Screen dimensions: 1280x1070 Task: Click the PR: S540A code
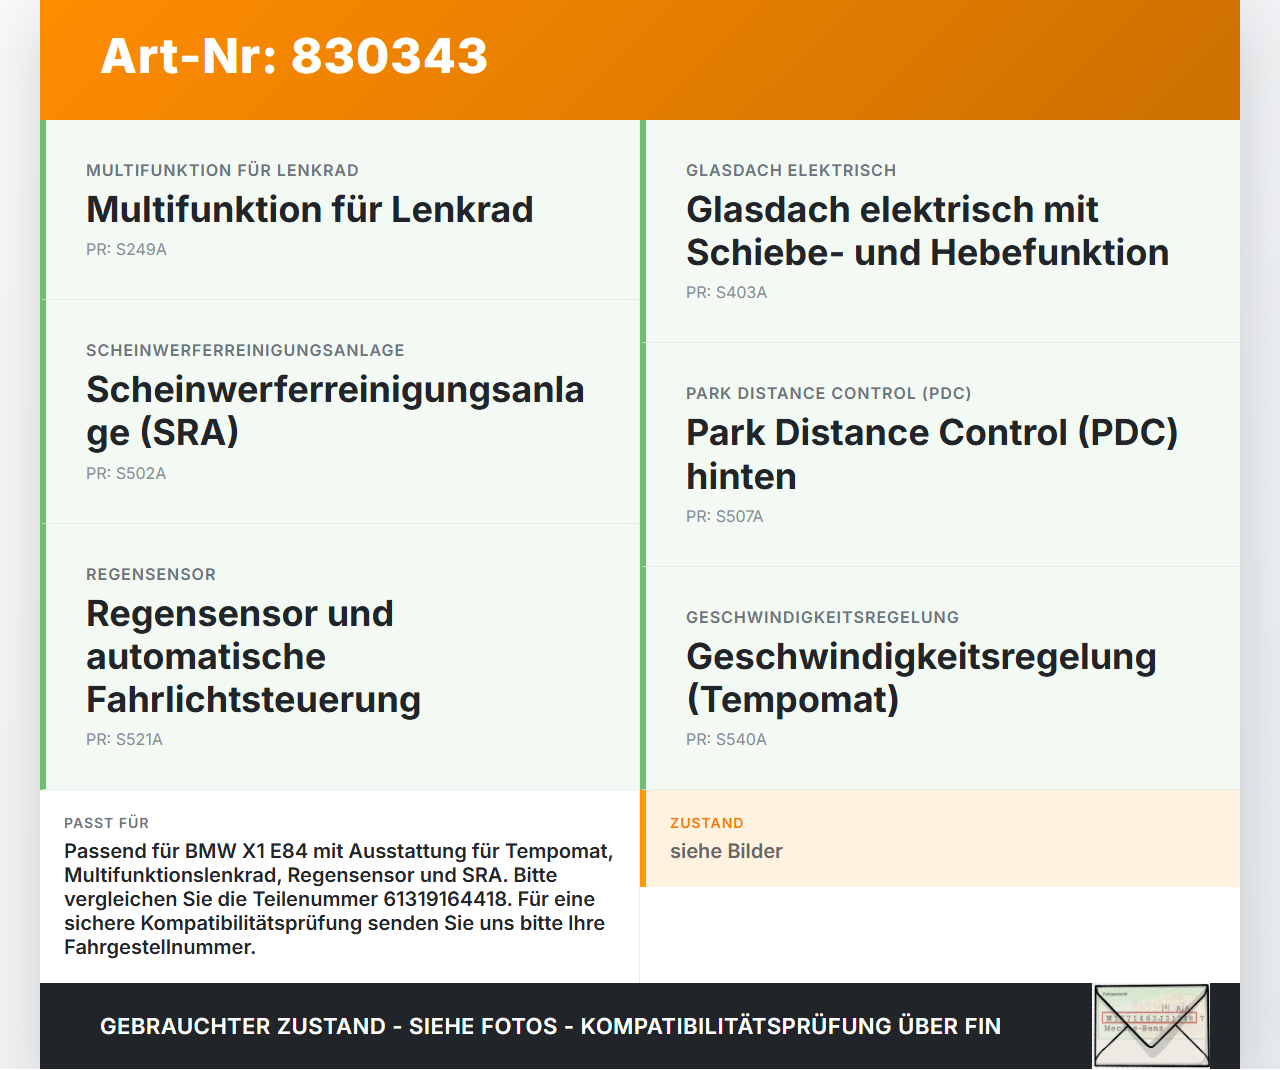pos(726,740)
